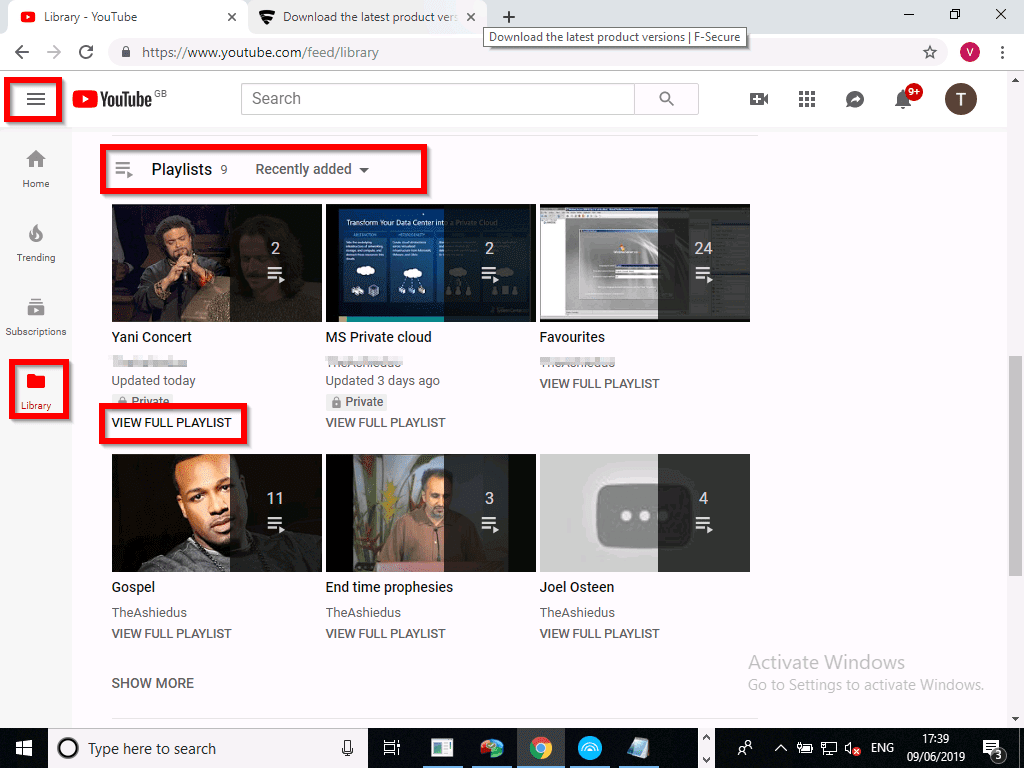
Task: Open the hamburger guide menu
Action: click(35, 99)
